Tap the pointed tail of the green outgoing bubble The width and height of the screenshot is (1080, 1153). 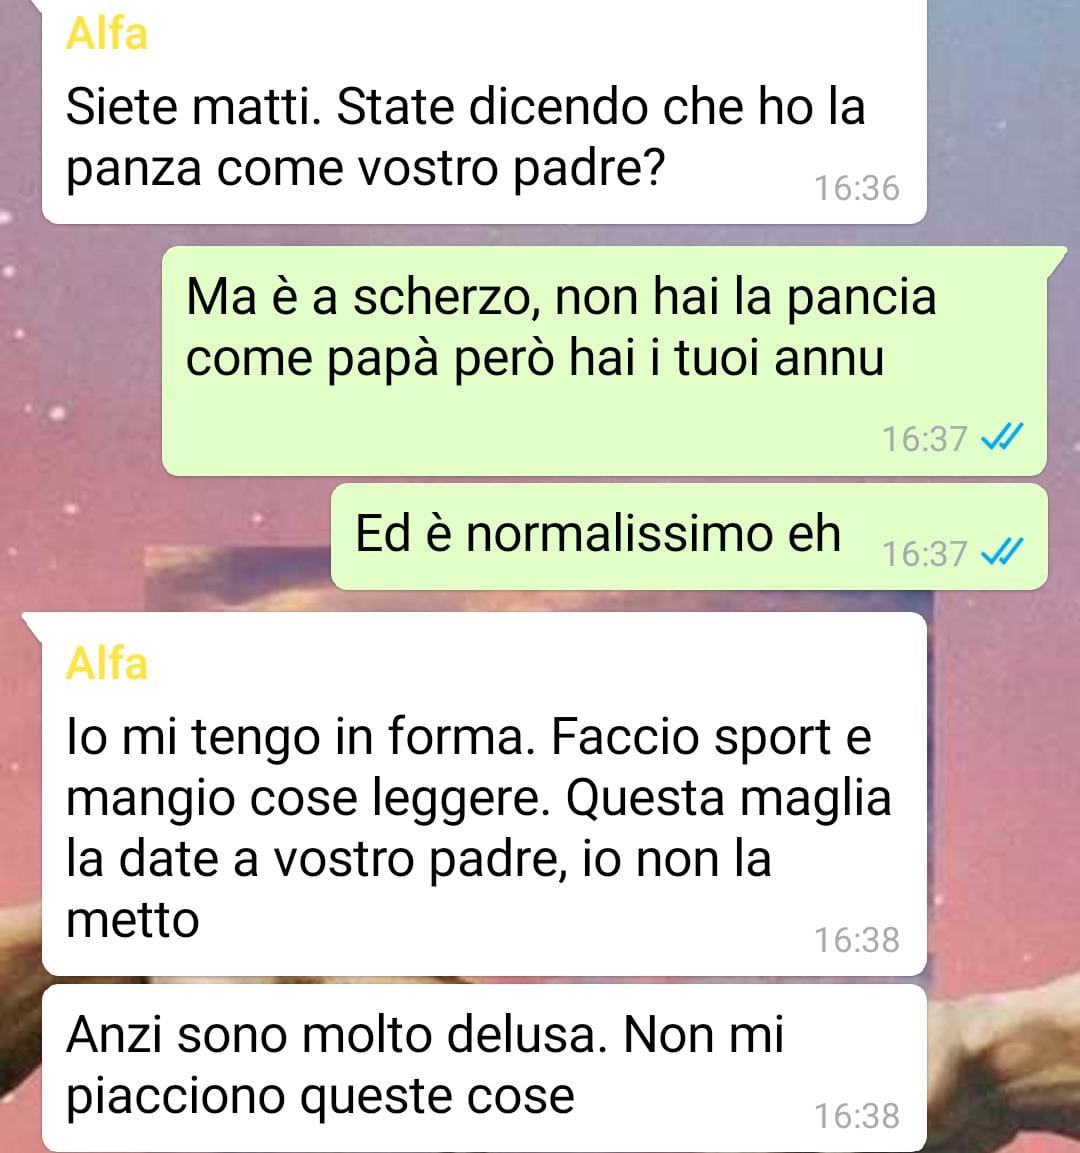1056,259
